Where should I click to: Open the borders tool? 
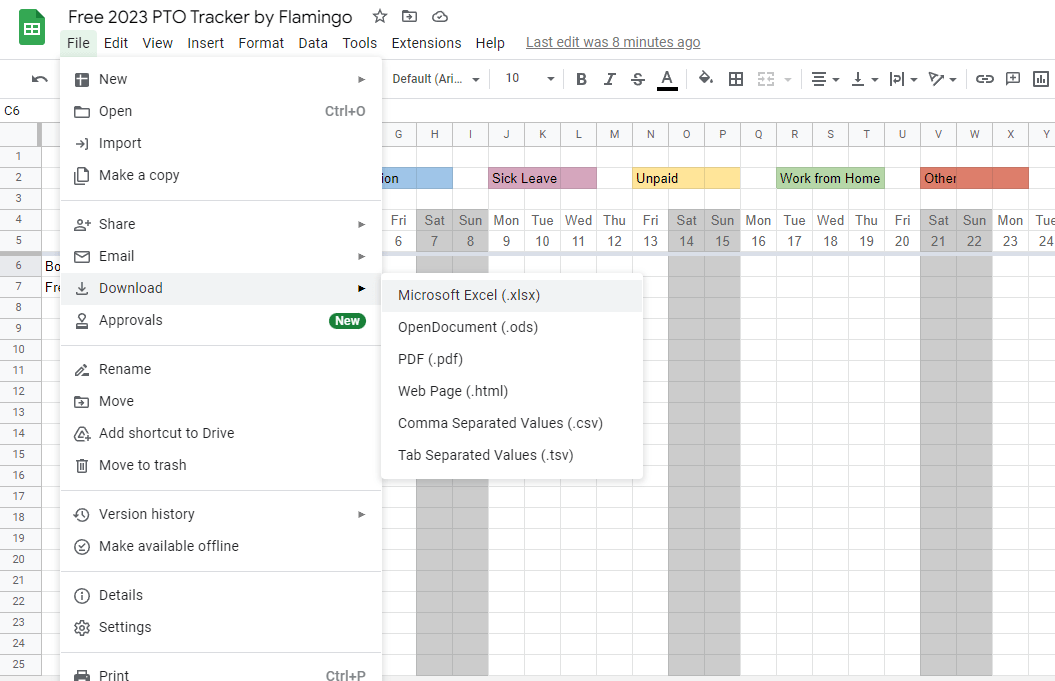pos(736,78)
